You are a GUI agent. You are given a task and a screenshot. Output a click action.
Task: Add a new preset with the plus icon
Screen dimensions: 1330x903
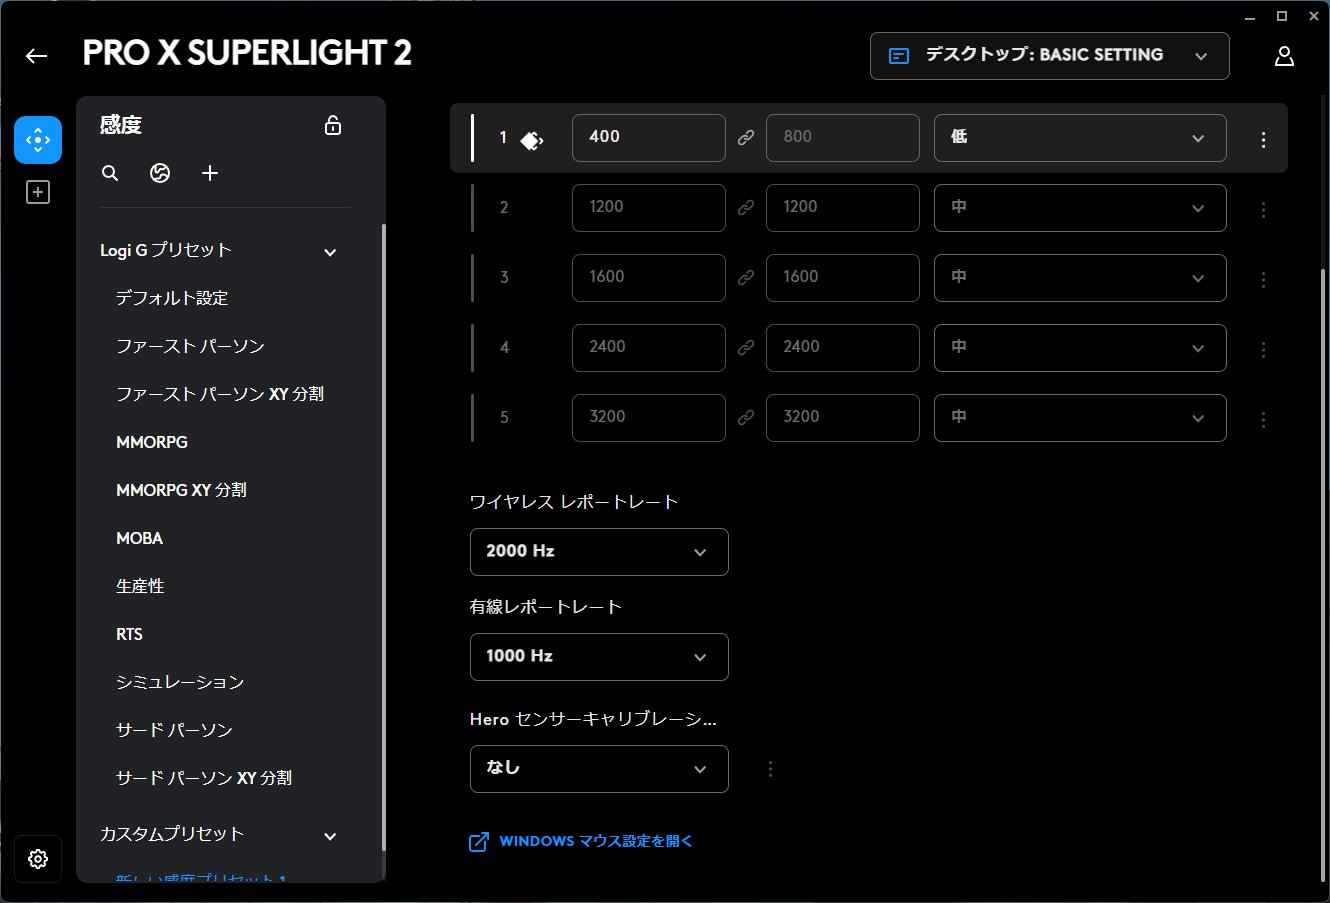[x=210, y=173]
